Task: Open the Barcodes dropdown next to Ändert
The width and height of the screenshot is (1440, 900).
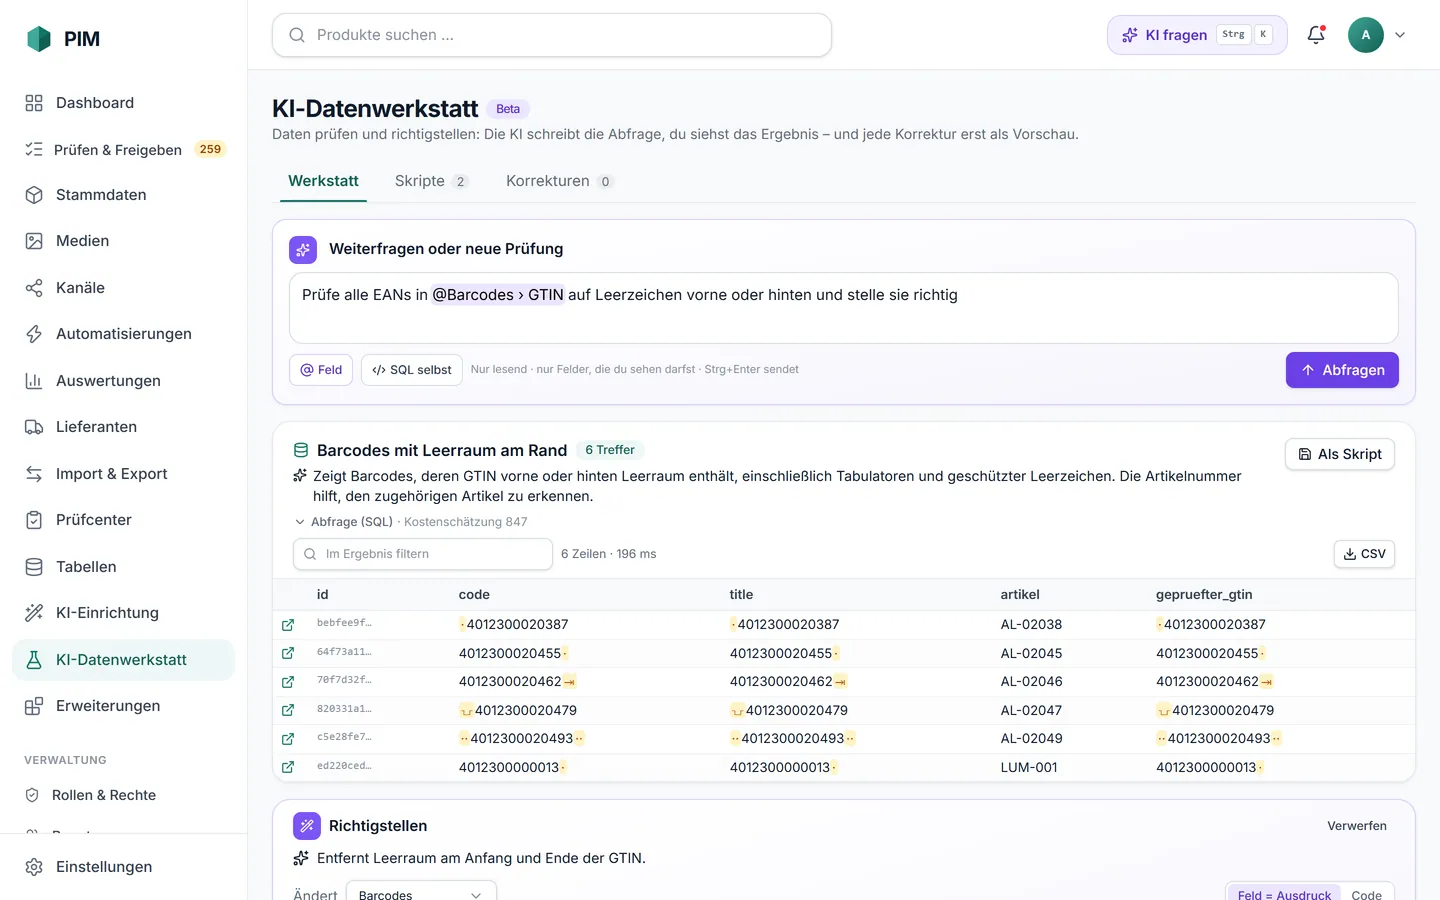Action: tap(421, 894)
